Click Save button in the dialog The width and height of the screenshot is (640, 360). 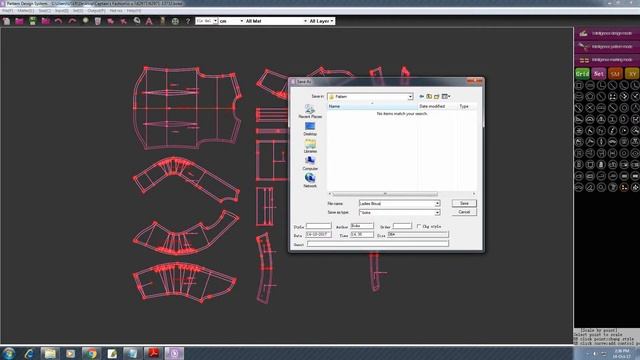(x=464, y=203)
